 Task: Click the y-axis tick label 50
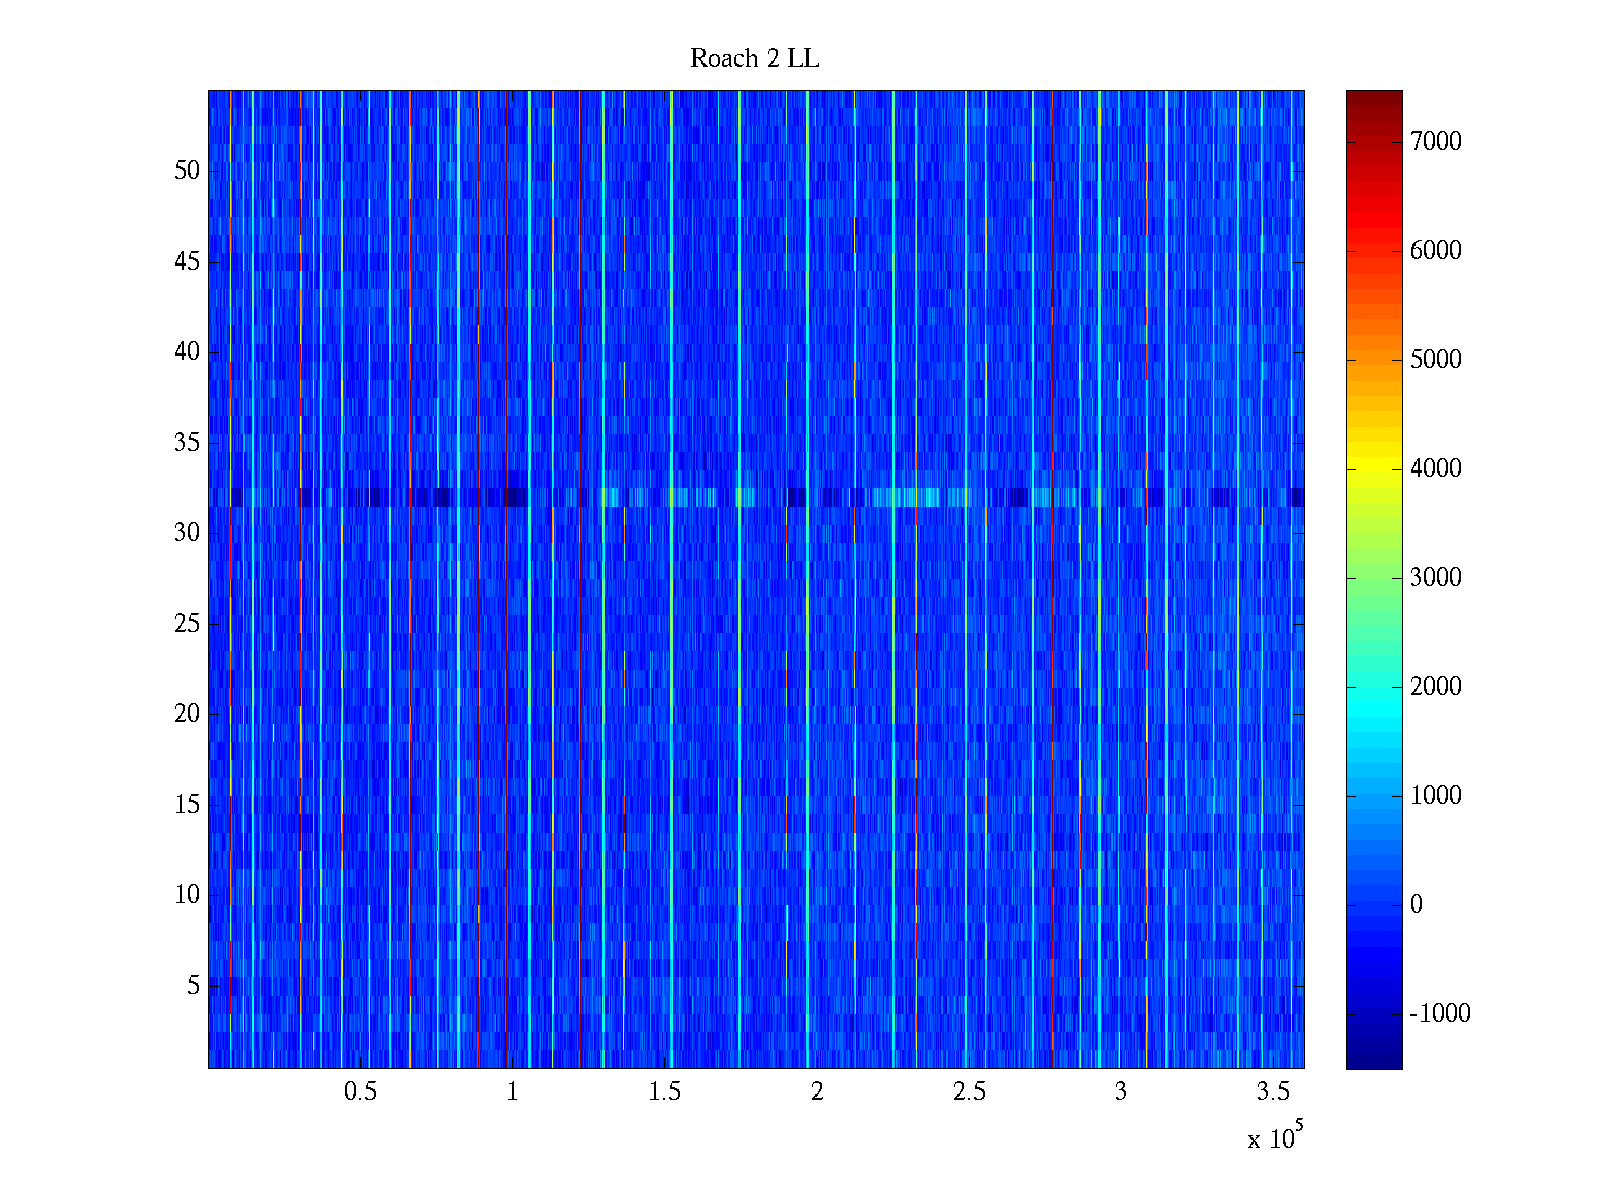click(187, 171)
